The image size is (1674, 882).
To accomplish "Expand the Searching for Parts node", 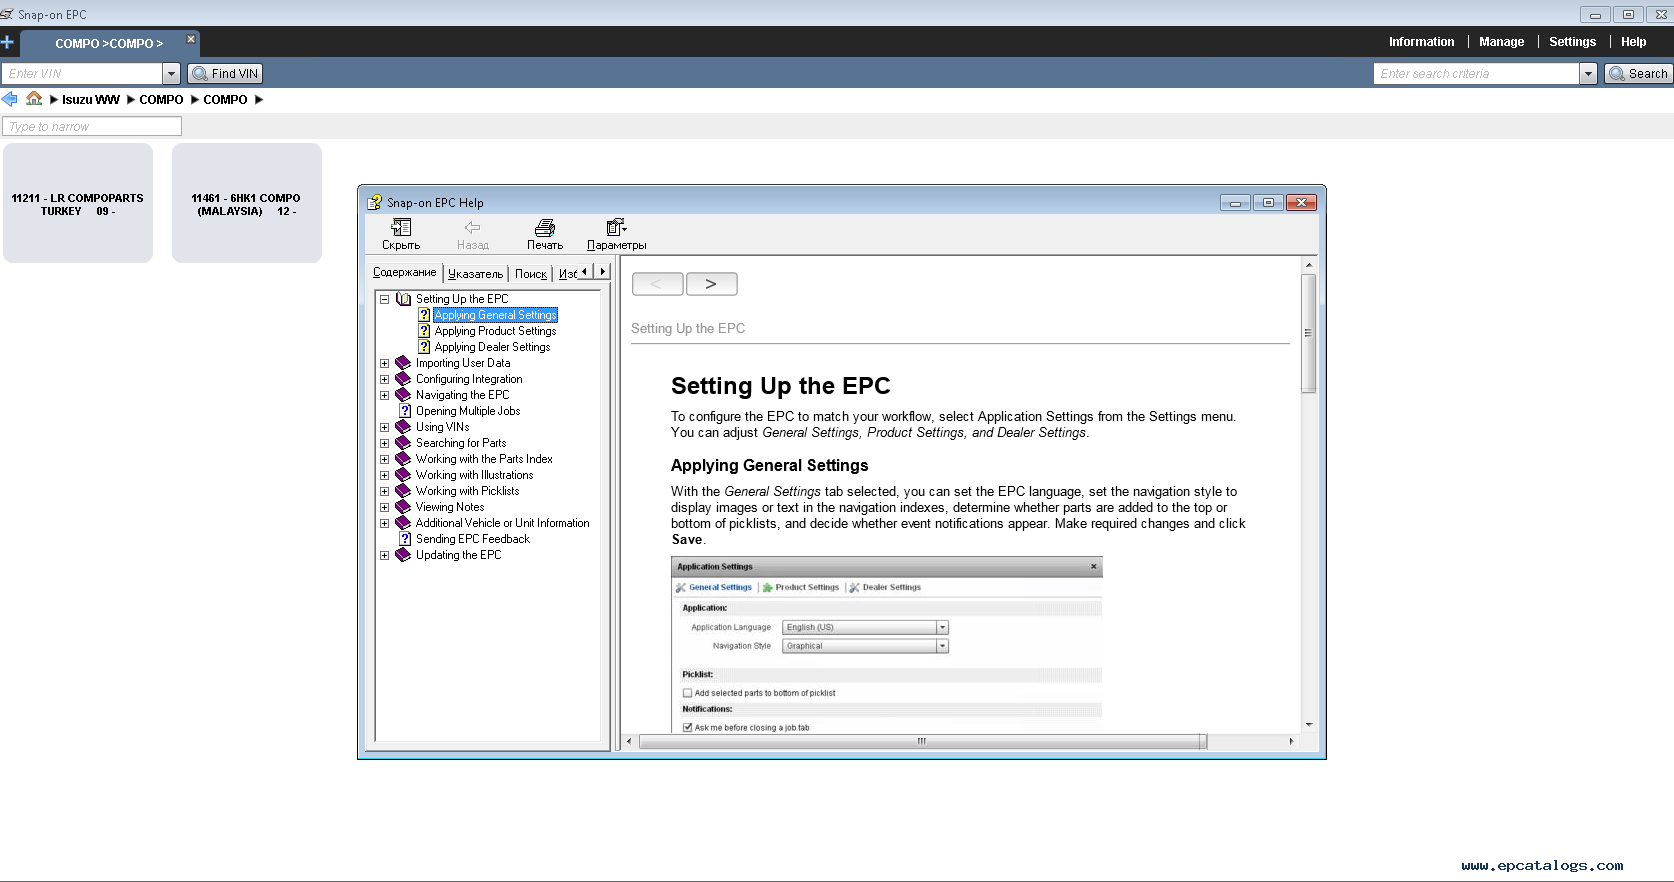I will point(384,443).
